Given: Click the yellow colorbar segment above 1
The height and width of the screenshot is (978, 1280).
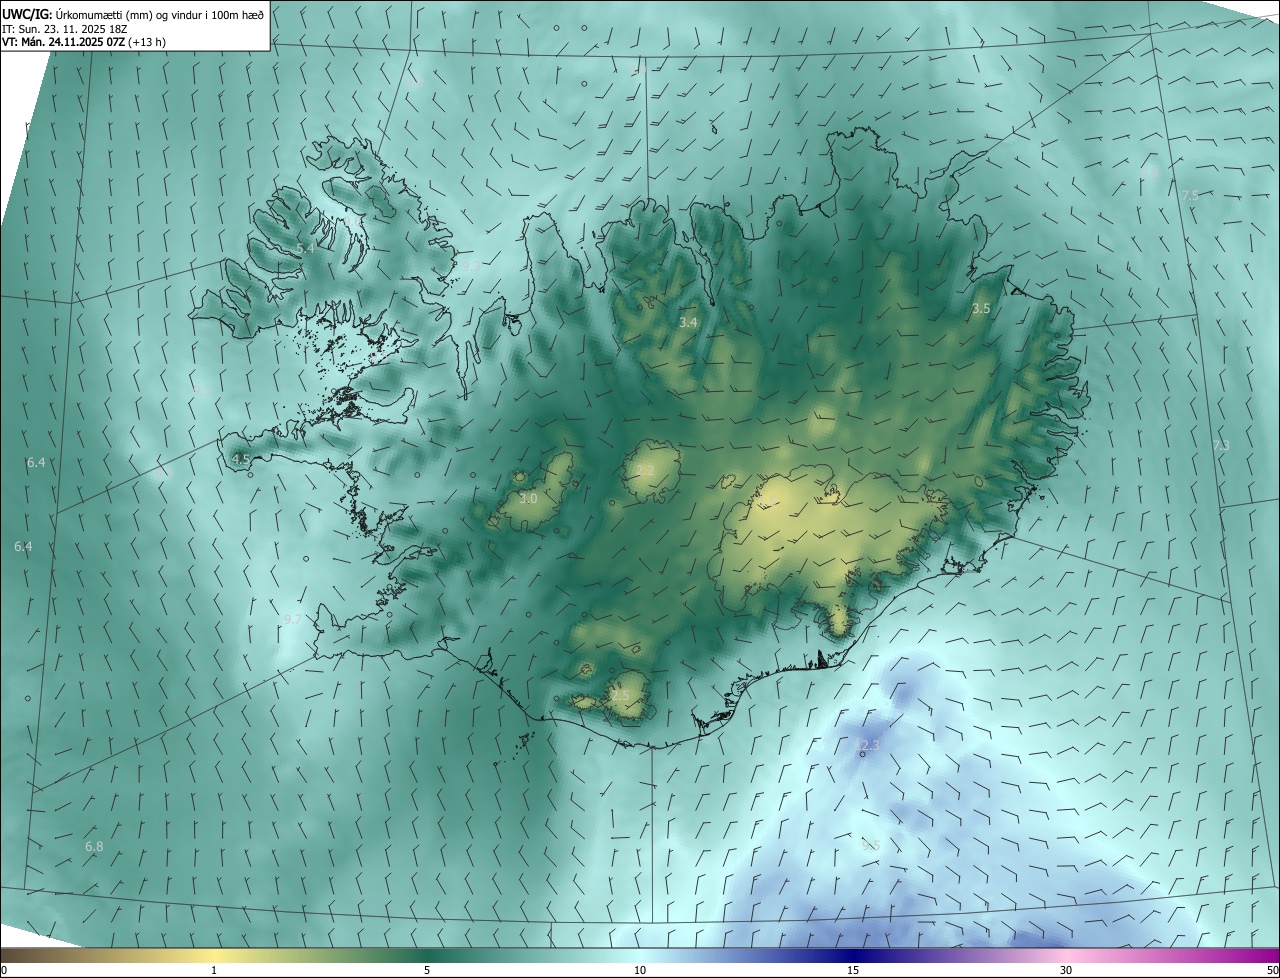Looking at the screenshot, I should tap(214, 955).
